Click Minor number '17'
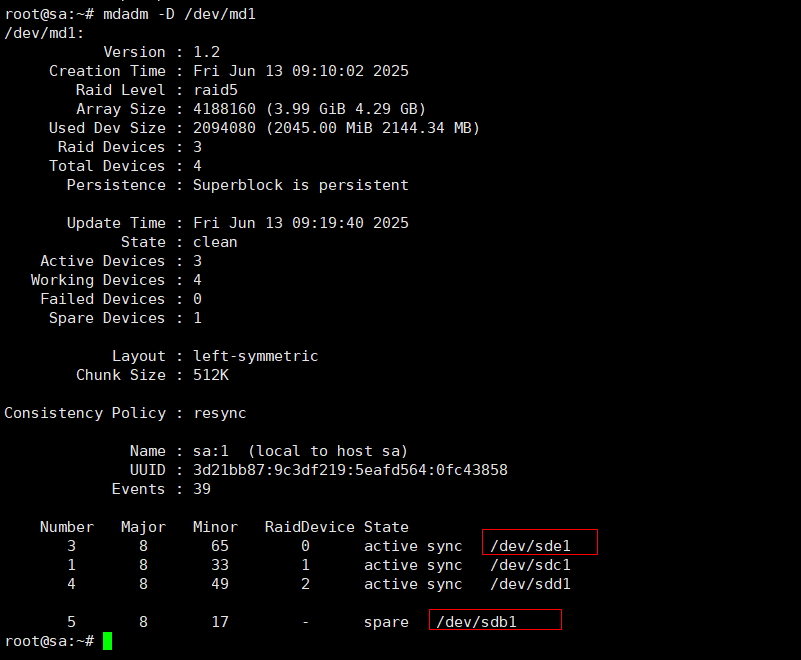 point(220,622)
